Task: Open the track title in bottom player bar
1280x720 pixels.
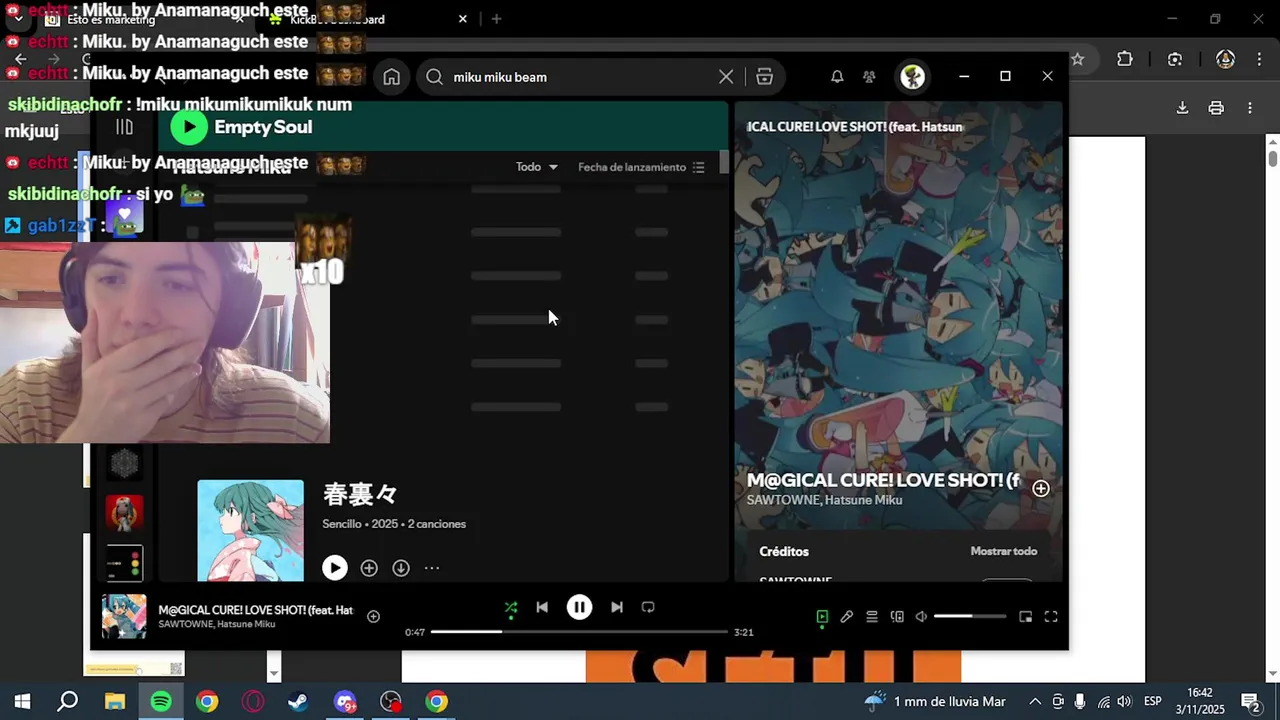Action: point(255,610)
